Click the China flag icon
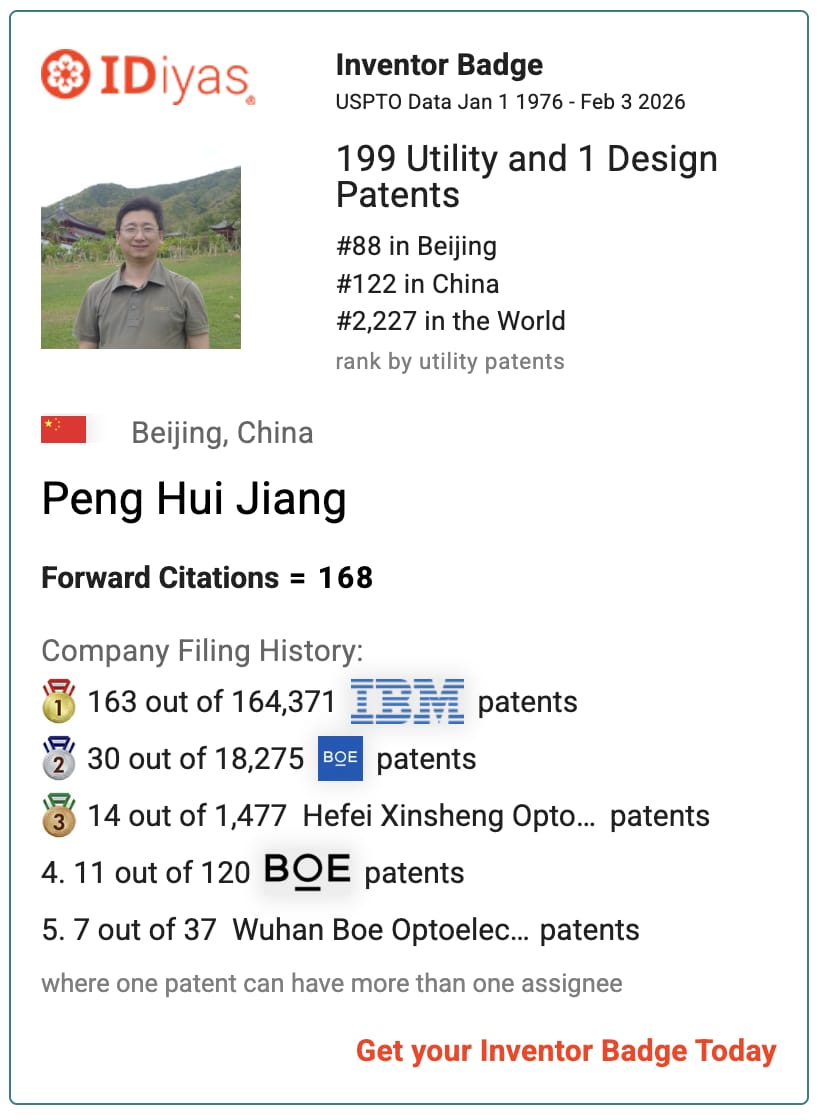Viewport: 818px width, 1120px height. pos(64,429)
